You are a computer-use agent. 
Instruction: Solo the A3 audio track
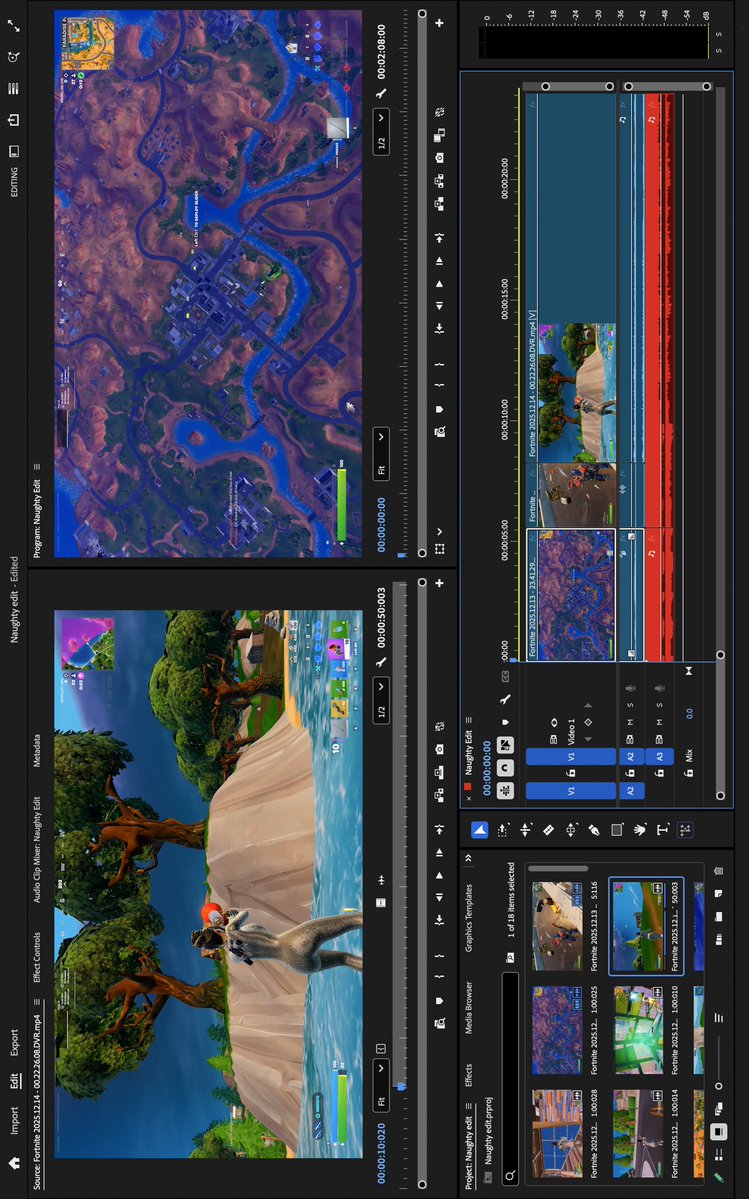[659, 705]
